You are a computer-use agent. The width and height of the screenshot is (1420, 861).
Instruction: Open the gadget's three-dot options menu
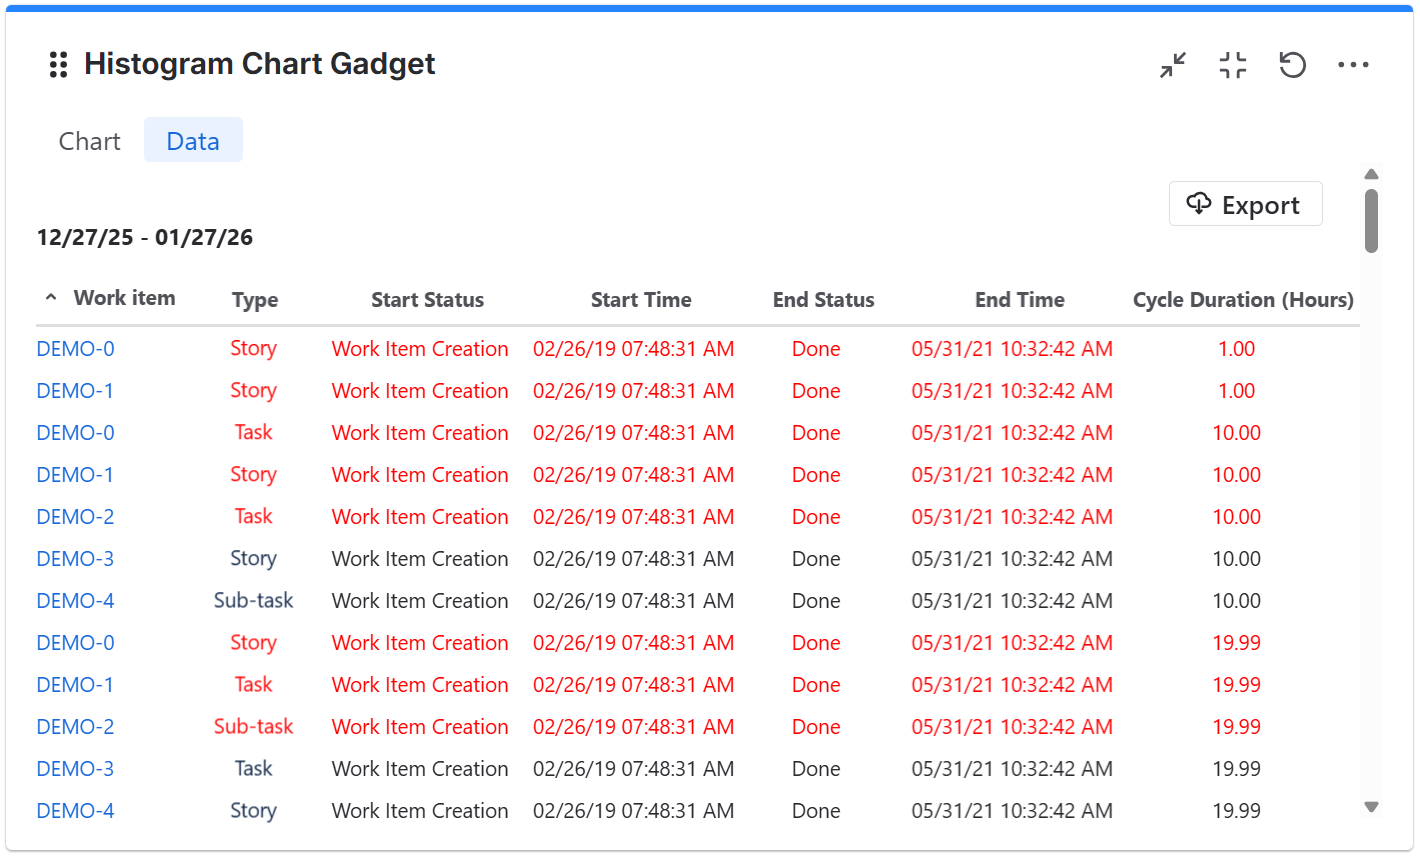pos(1354,64)
